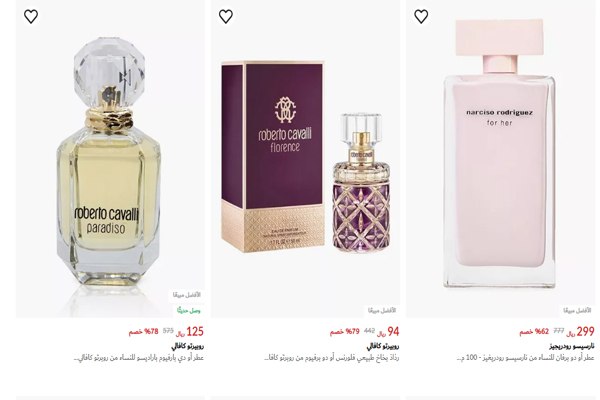600x400 pixels.
Task: Click the 94 riyal price
Action: [388, 331]
